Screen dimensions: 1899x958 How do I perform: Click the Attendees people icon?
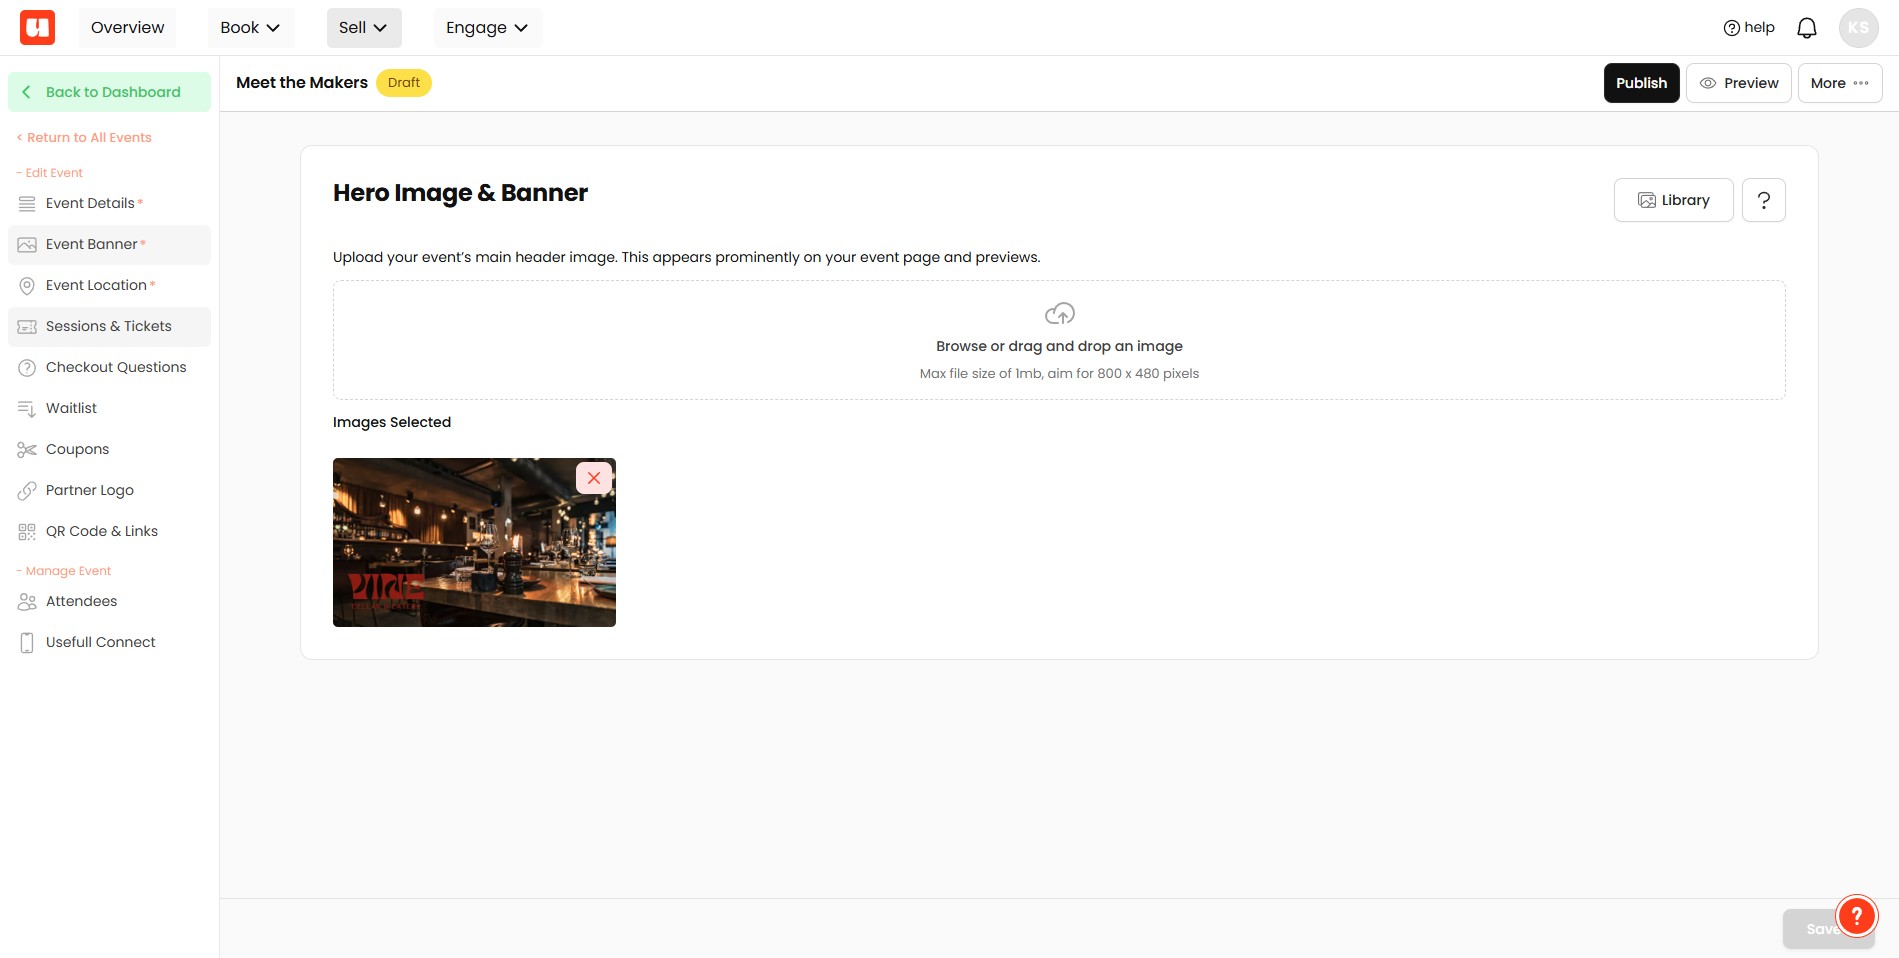(27, 602)
